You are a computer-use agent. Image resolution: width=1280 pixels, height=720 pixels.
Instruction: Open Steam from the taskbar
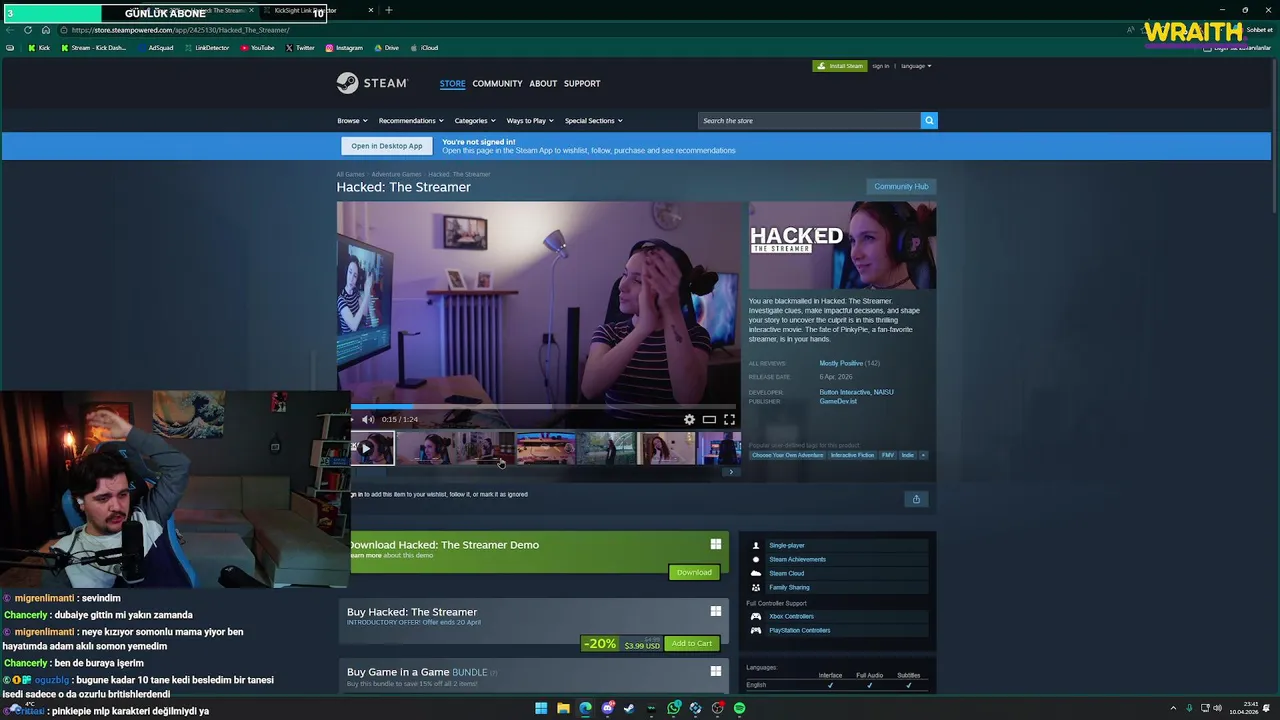point(629,708)
